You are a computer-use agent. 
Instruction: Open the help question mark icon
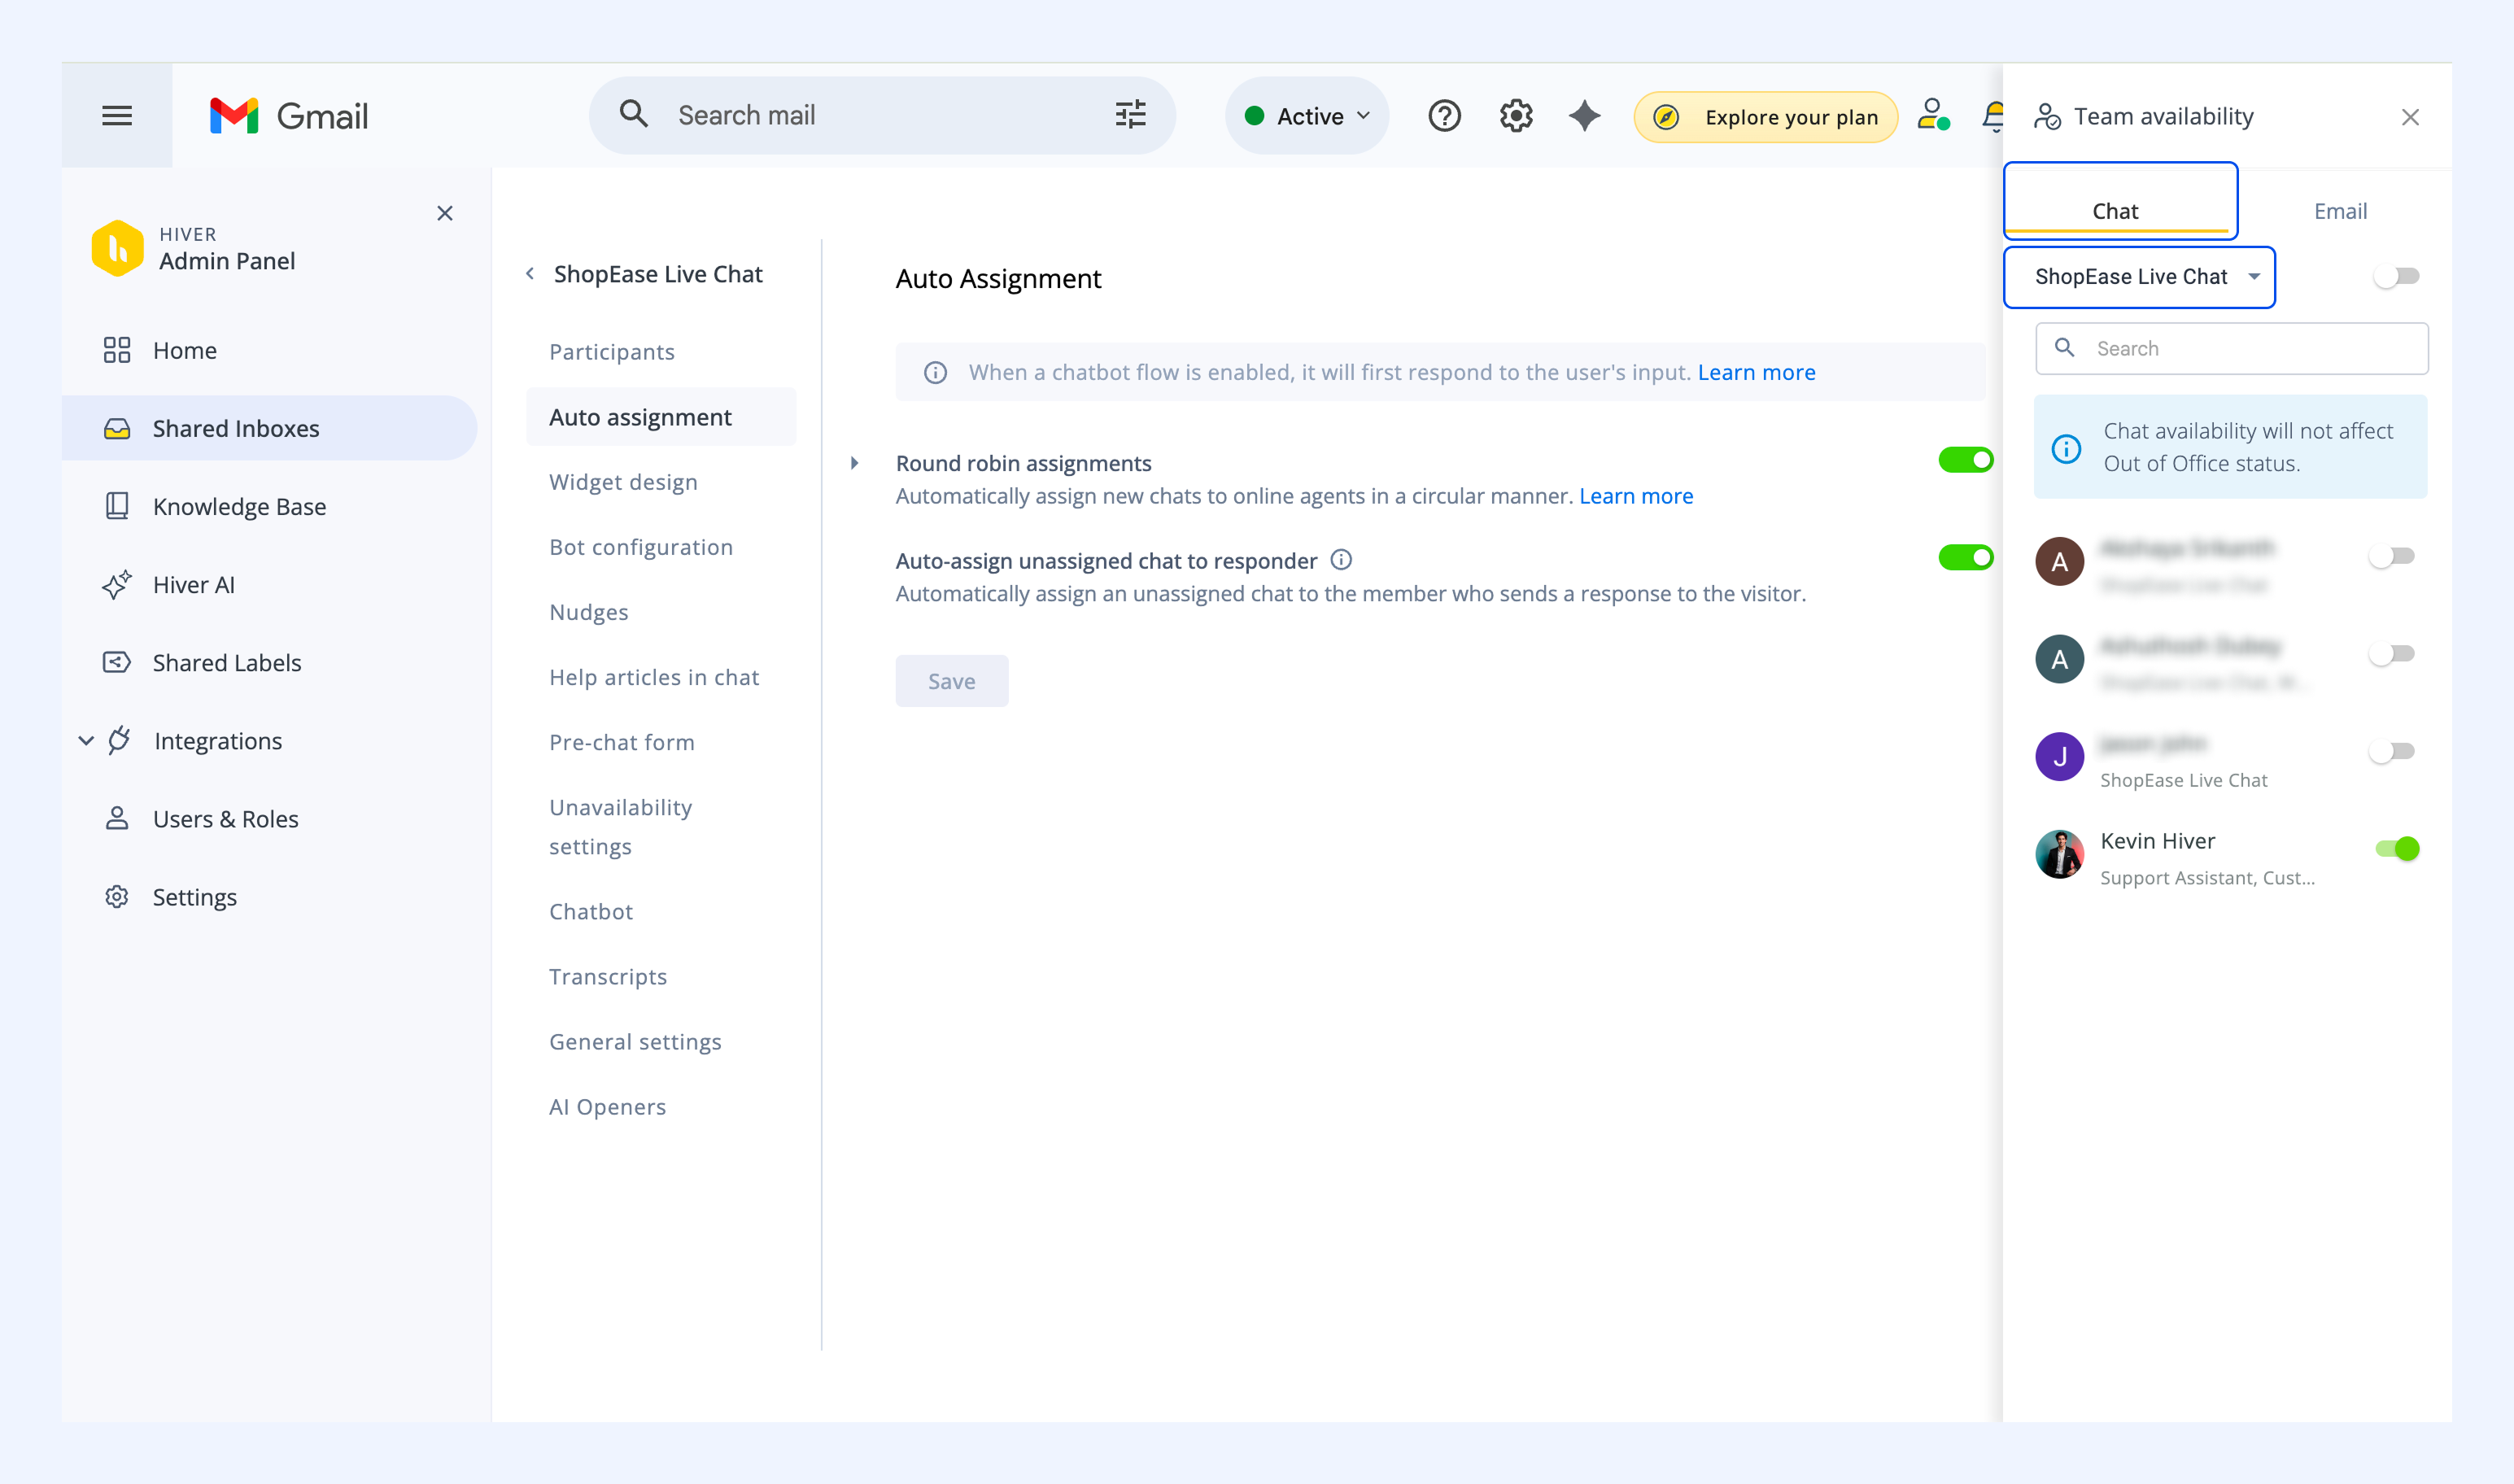[x=1444, y=116]
